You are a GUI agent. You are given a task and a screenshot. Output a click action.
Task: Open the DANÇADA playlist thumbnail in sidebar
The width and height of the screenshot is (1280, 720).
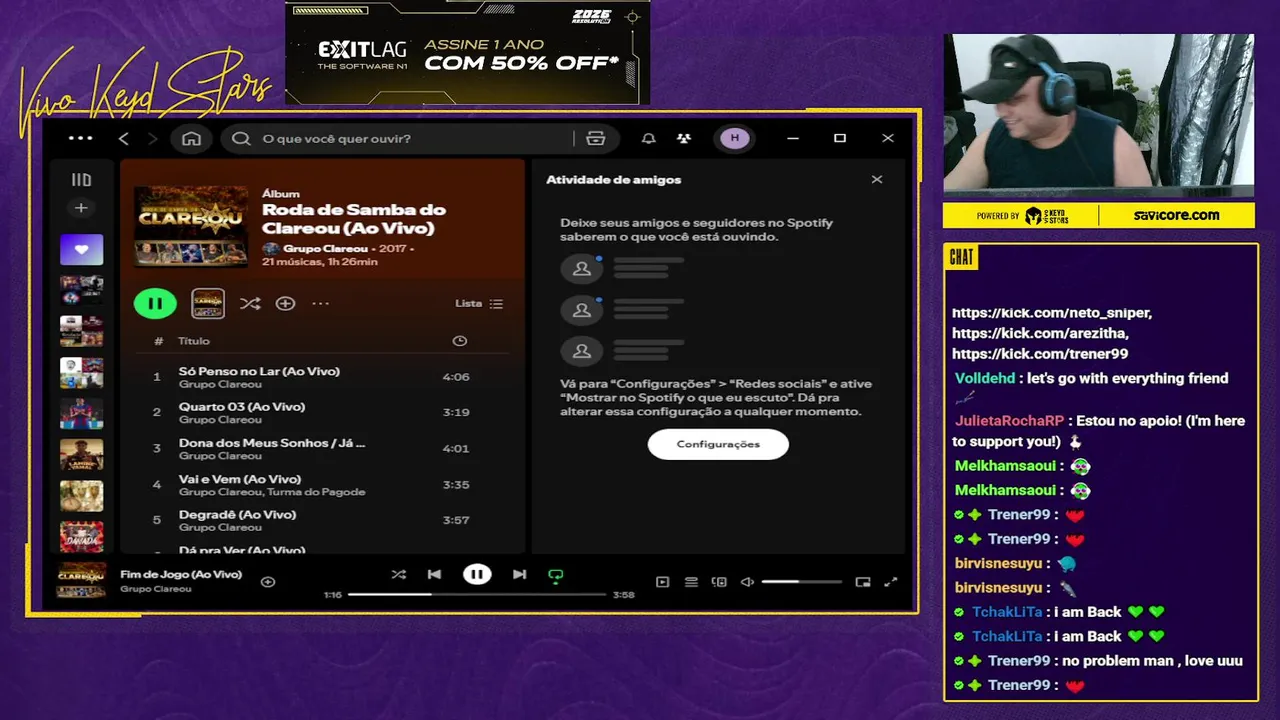coord(81,537)
